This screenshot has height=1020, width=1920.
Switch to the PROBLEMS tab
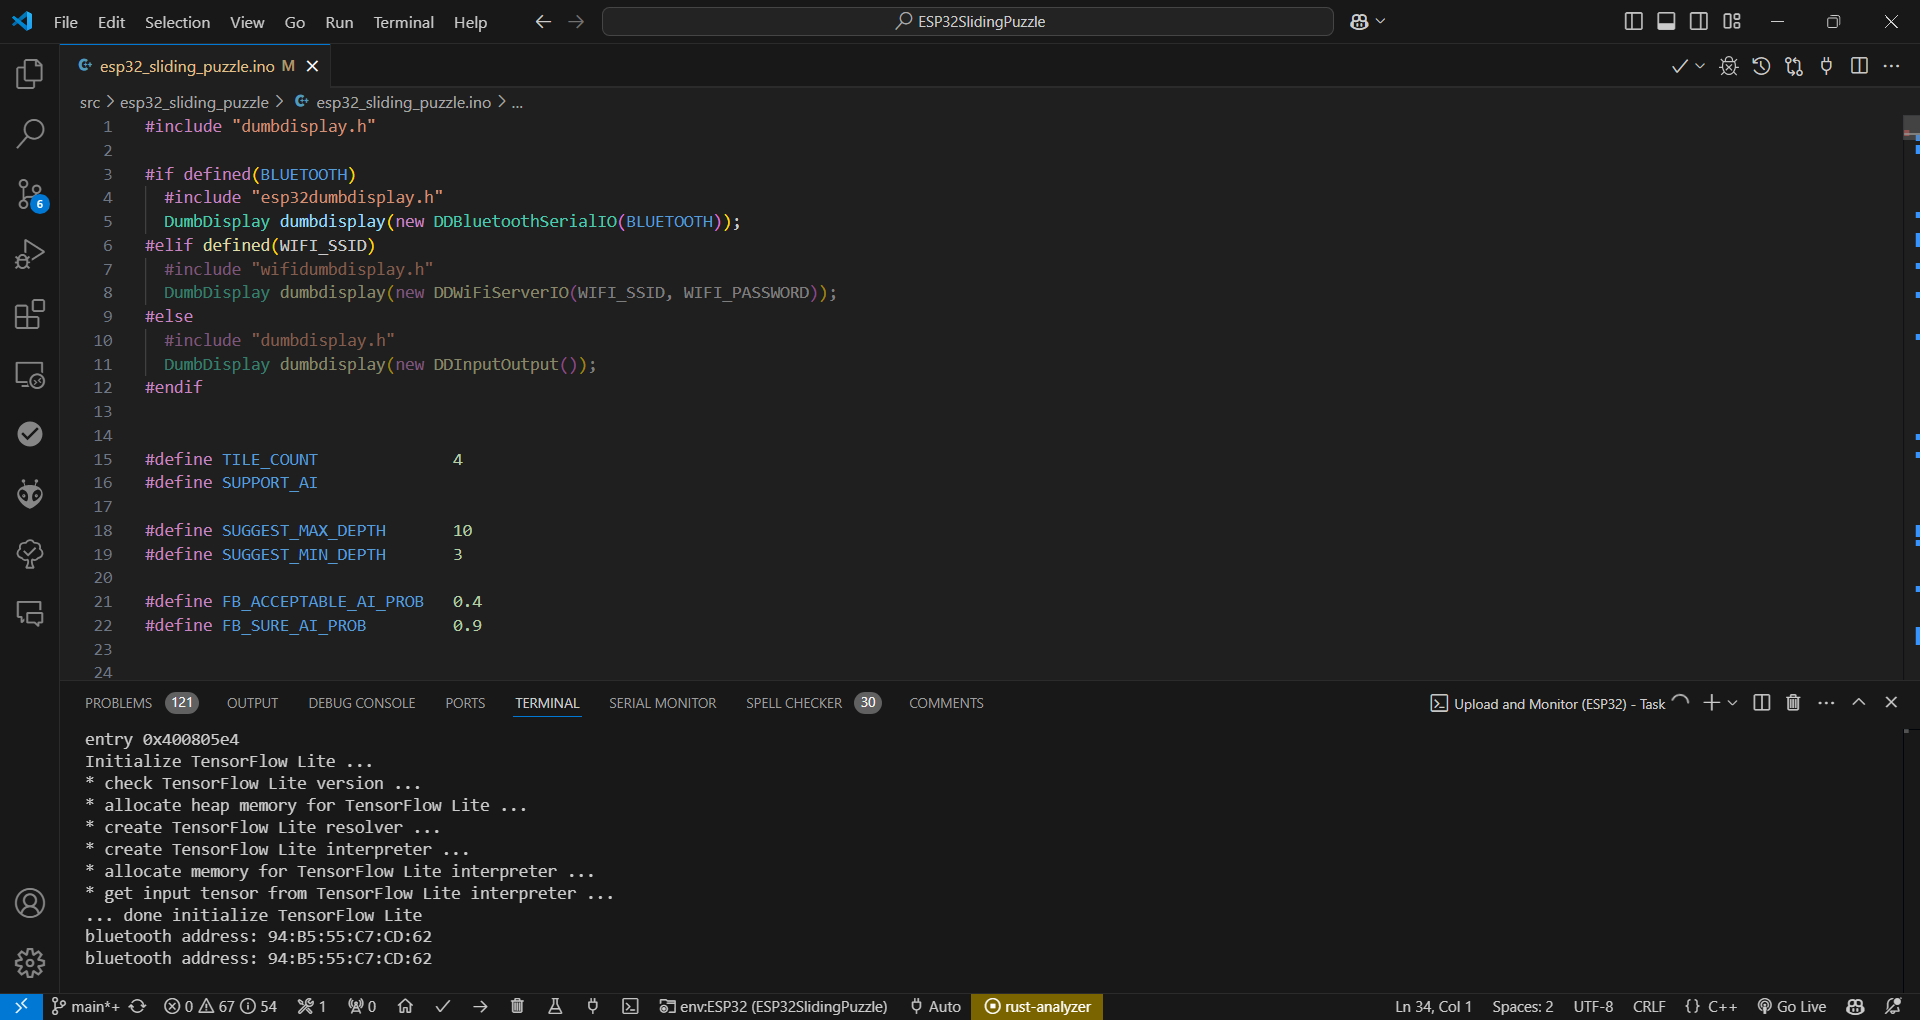(141, 703)
